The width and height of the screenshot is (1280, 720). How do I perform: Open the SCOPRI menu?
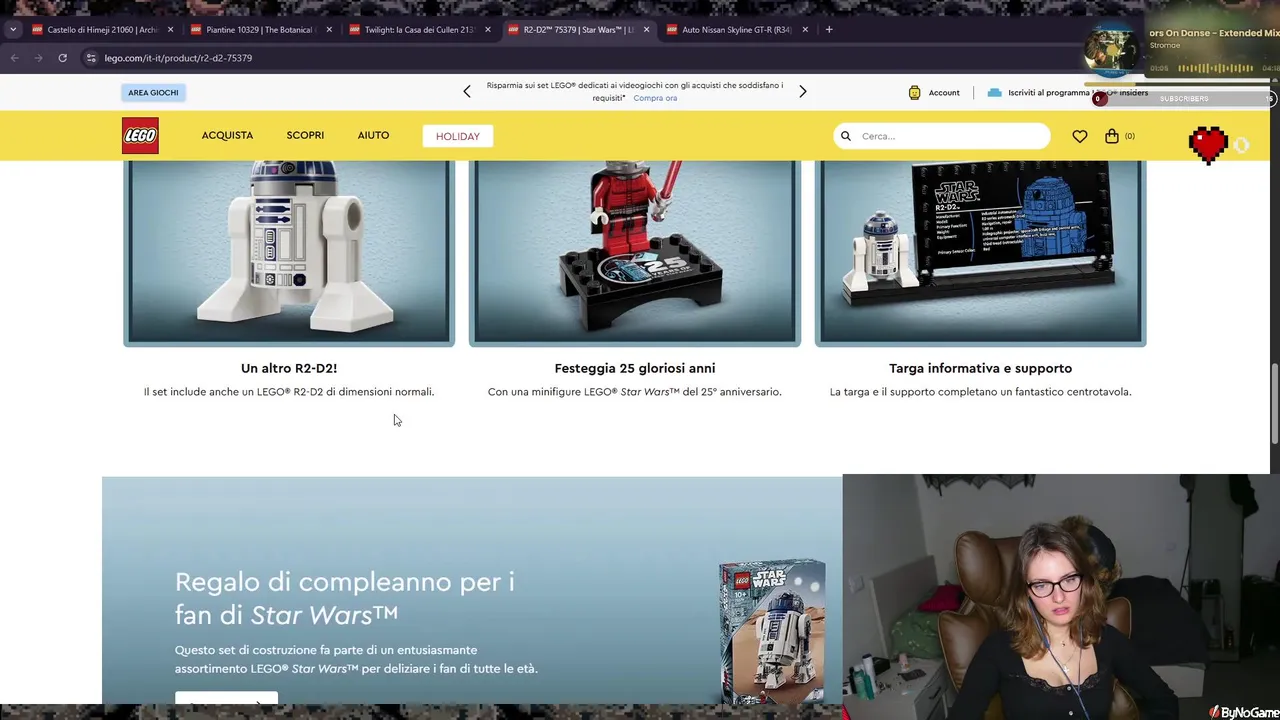point(305,135)
